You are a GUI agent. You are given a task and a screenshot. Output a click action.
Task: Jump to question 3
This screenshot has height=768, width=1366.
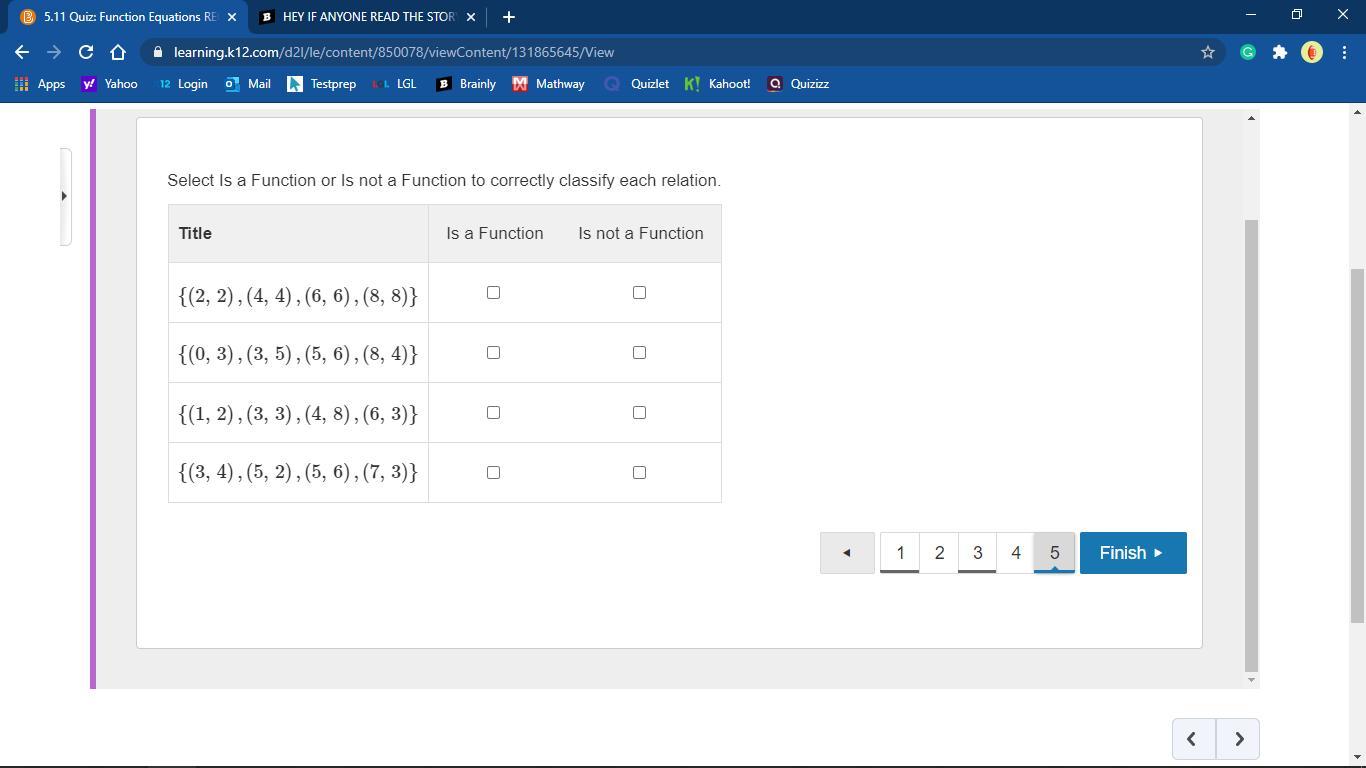point(977,553)
